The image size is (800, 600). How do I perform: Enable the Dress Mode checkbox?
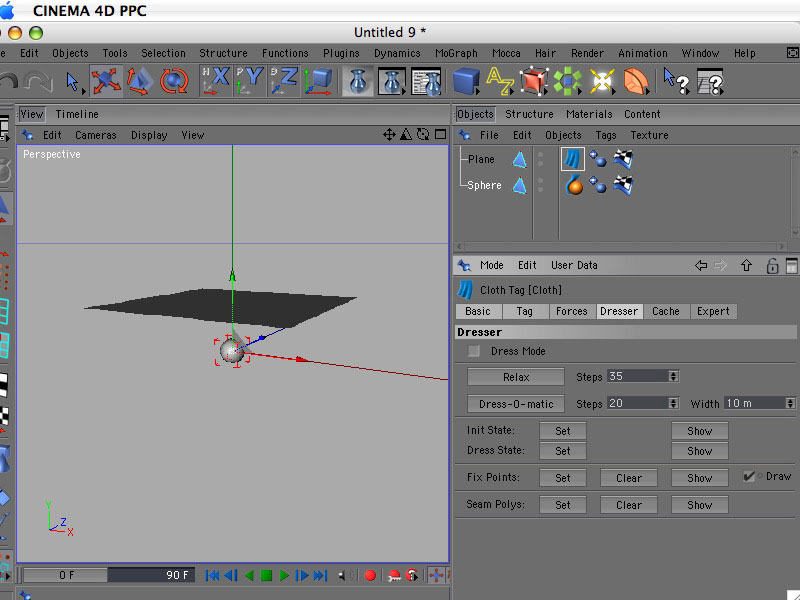coord(474,351)
